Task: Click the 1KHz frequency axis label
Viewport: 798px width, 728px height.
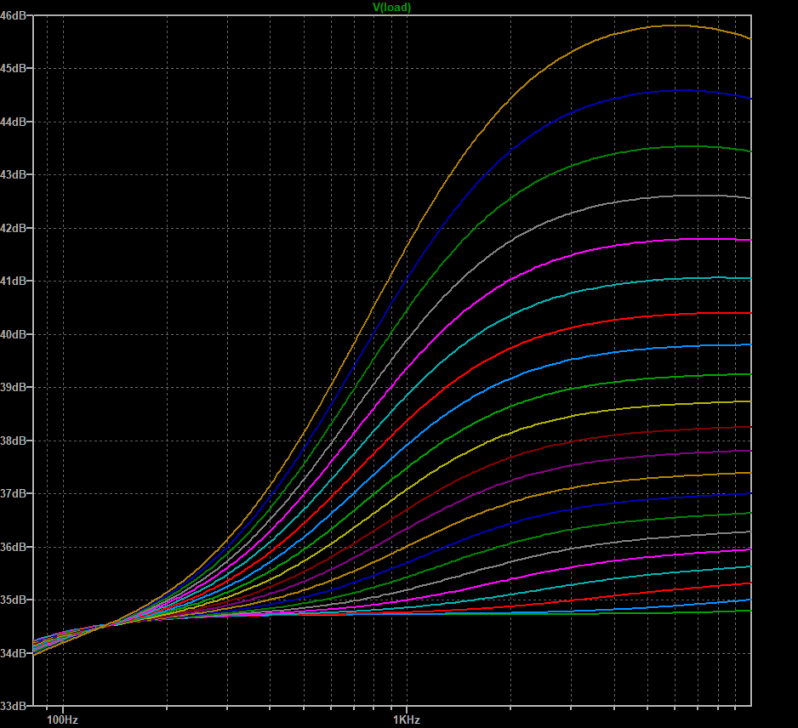Action: point(406,719)
